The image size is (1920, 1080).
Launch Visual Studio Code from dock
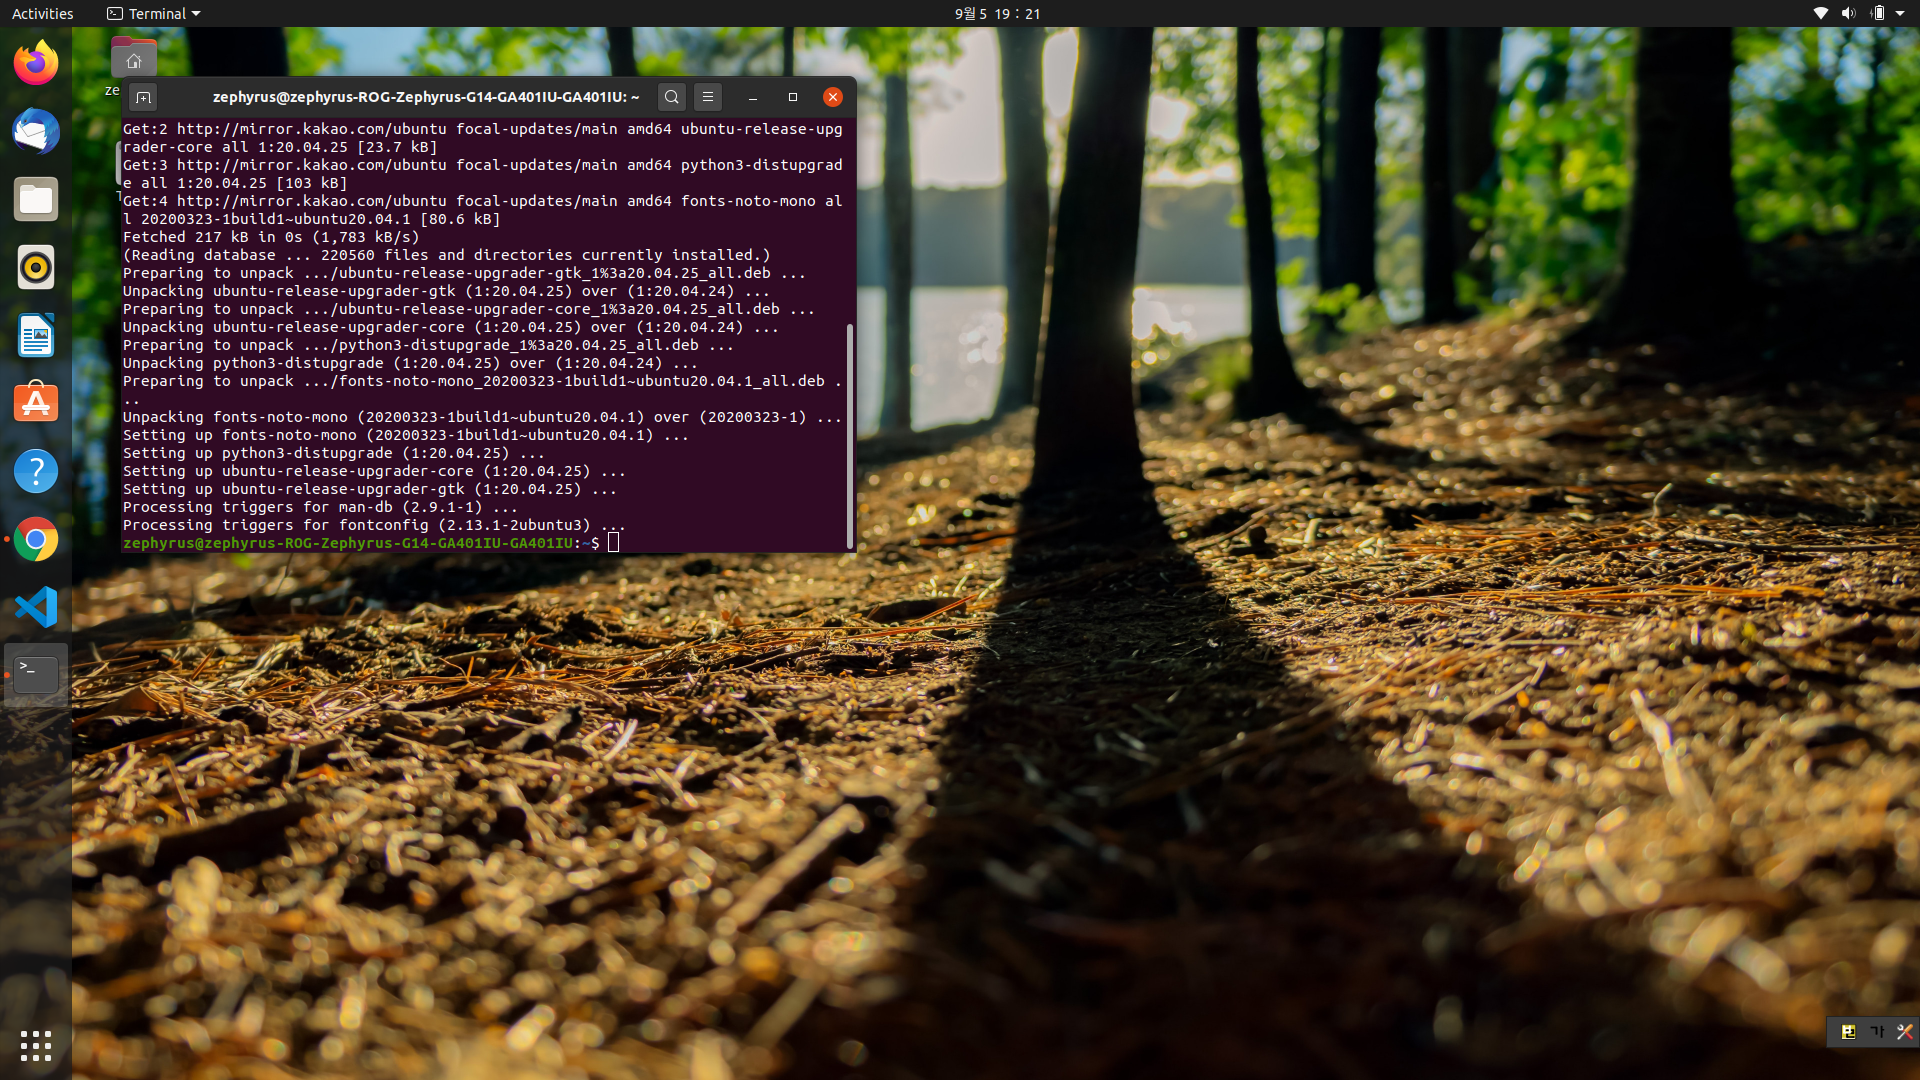[x=36, y=607]
